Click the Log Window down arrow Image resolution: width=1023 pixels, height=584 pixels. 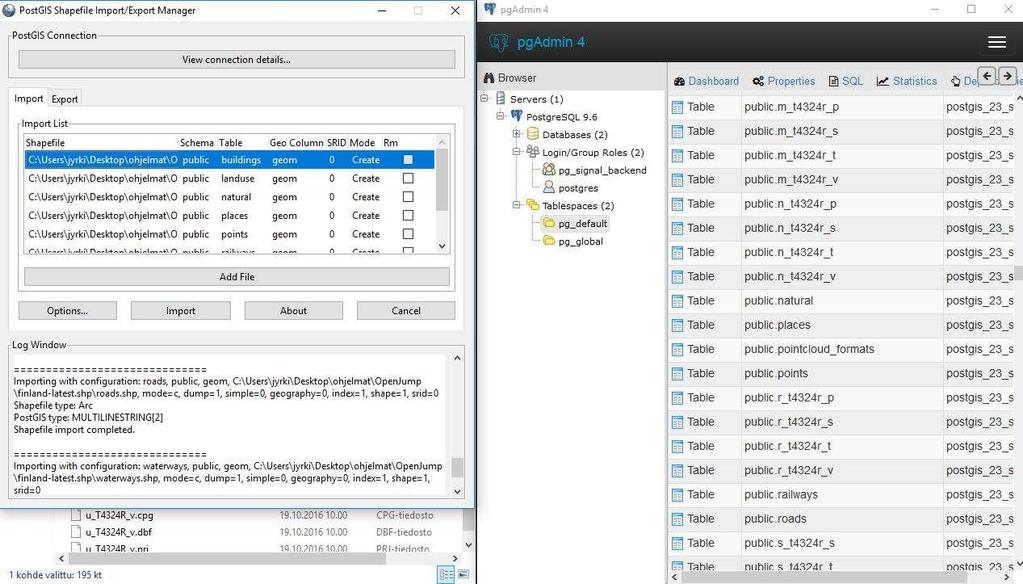coord(457,491)
